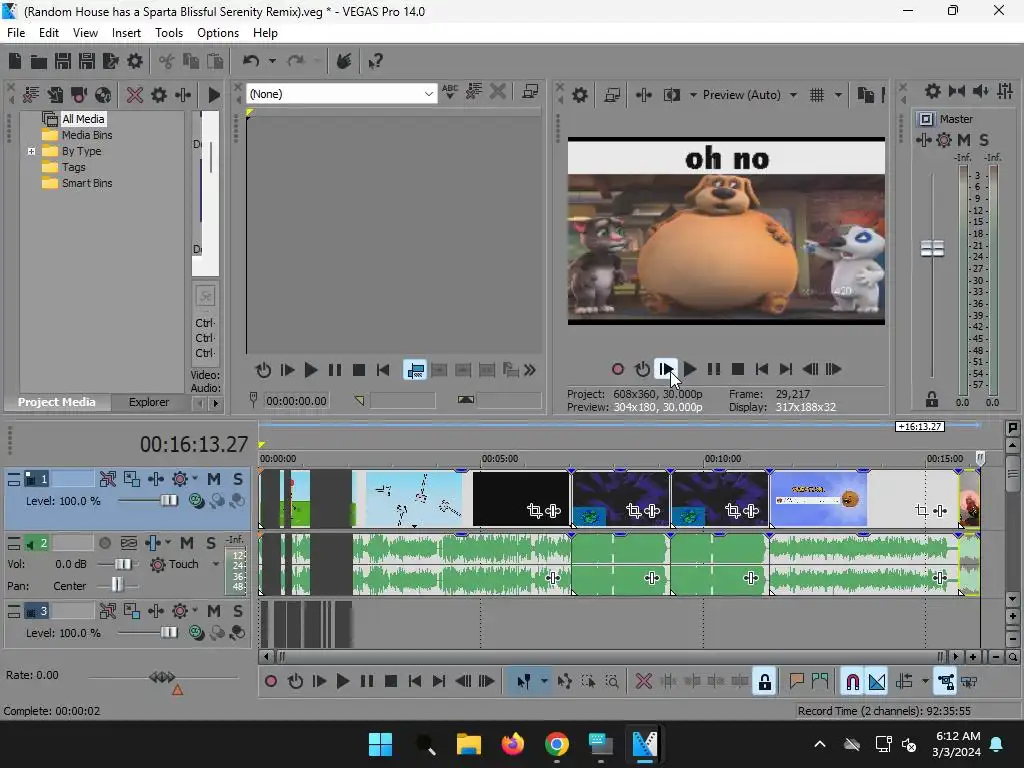Select the Project Media tab
The height and width of the screenshot is (768, 1024).
click(x=57, y=402)
